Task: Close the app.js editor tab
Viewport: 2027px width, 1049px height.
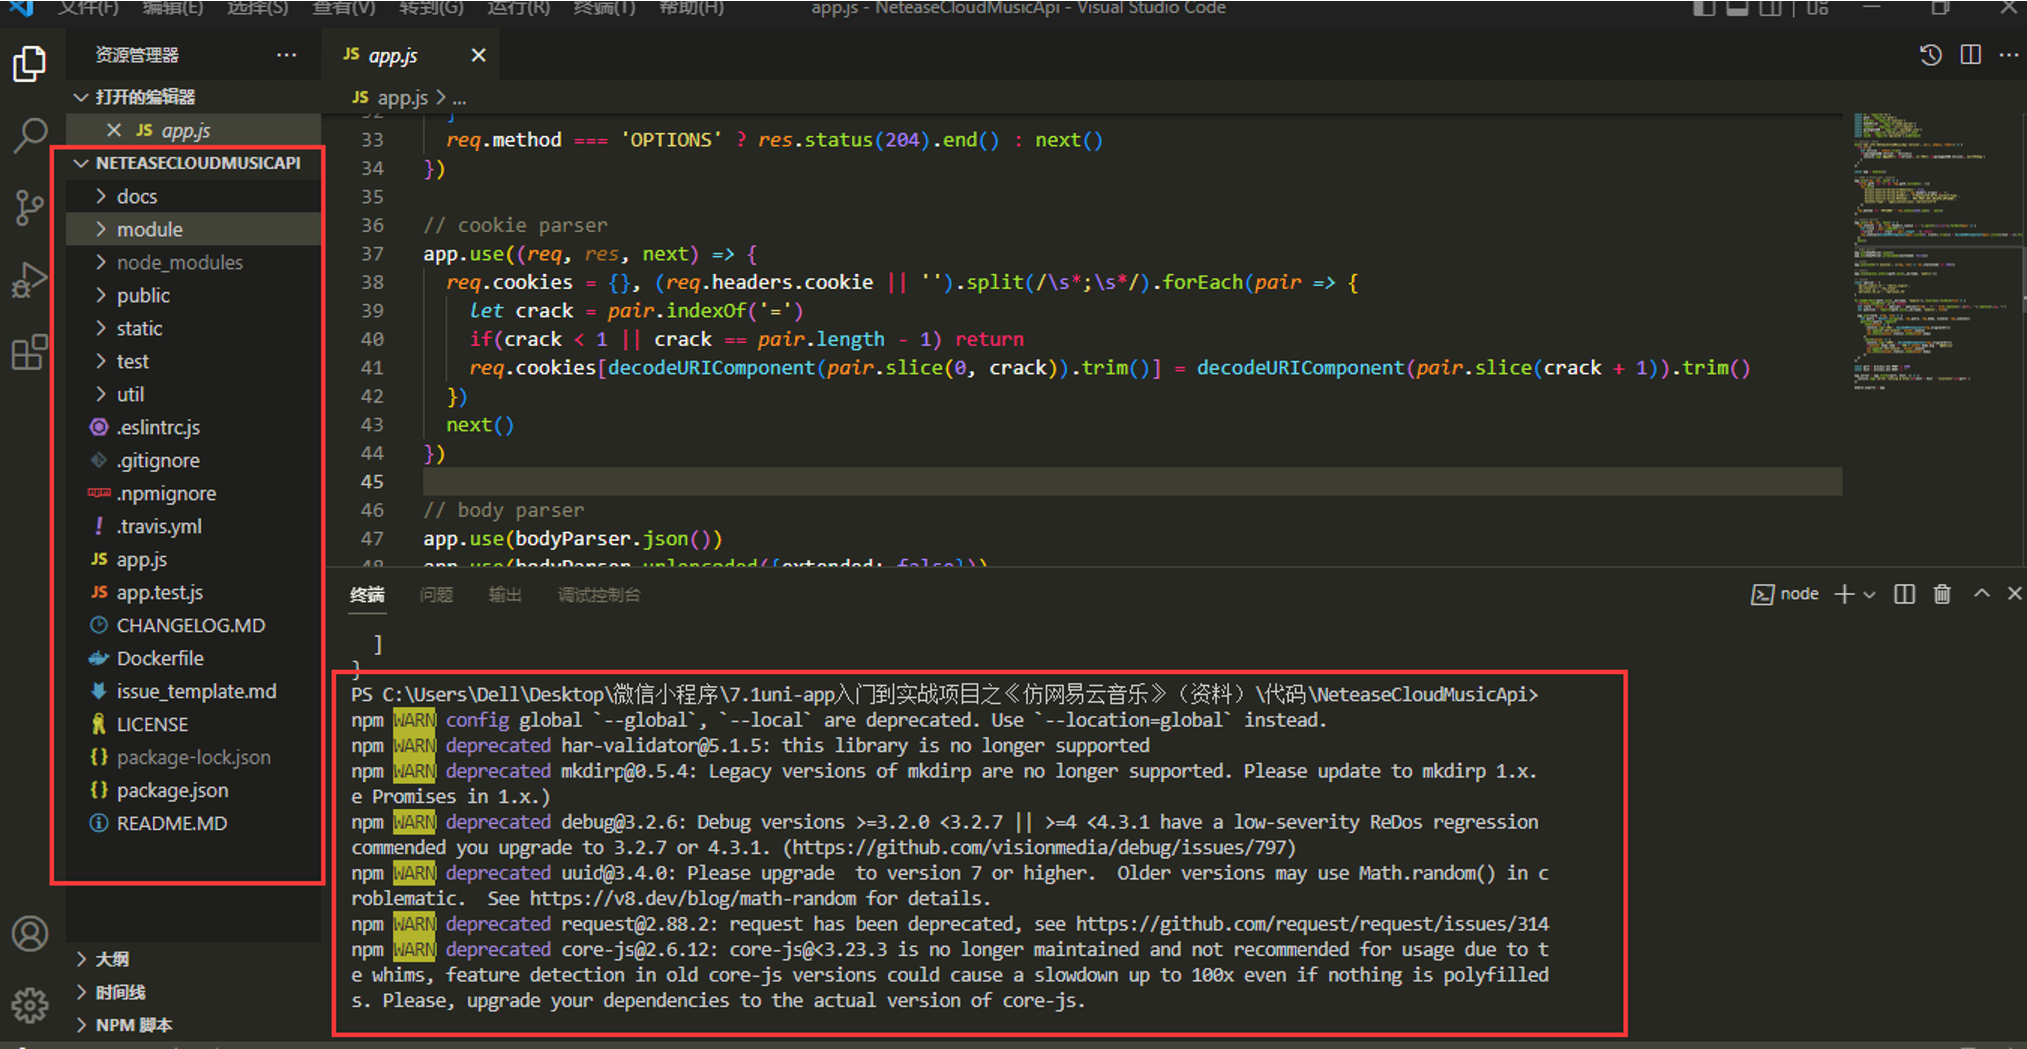Action: point(478,55)
